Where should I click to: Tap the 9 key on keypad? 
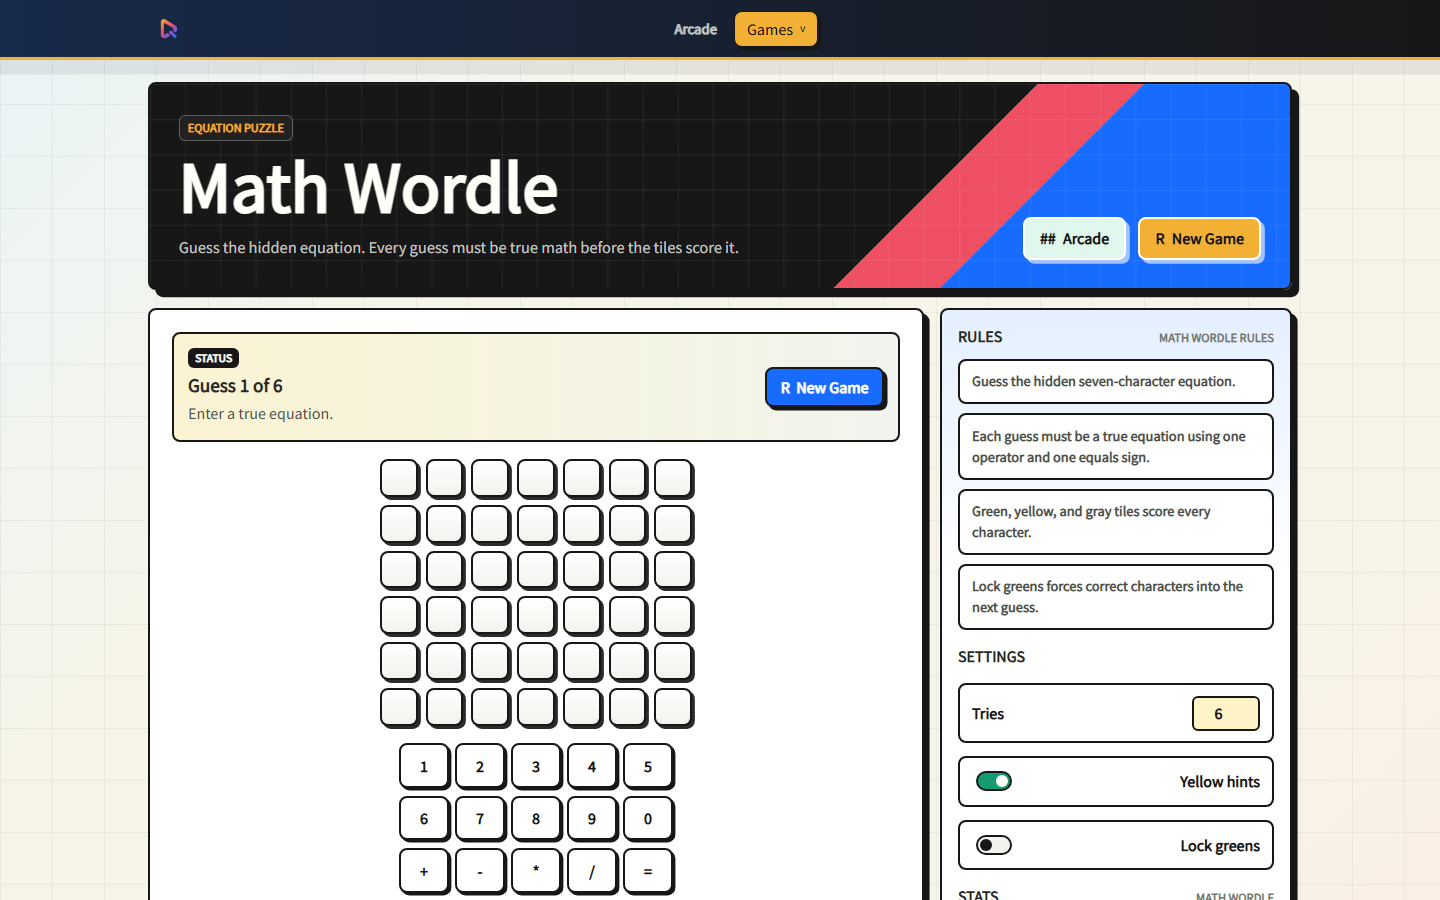pyautogui.click(x=592, y=819)
